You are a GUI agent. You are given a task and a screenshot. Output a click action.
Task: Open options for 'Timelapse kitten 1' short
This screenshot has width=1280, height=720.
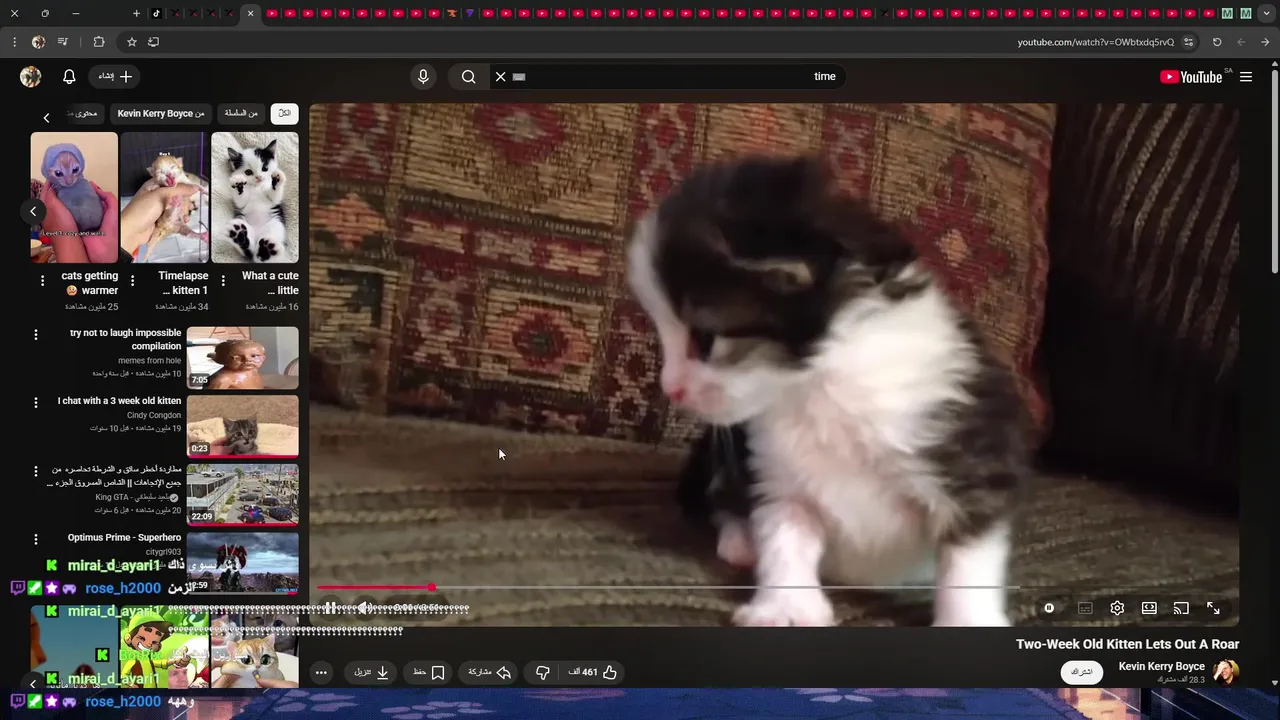pyautogui.click(x=132, y=281)
